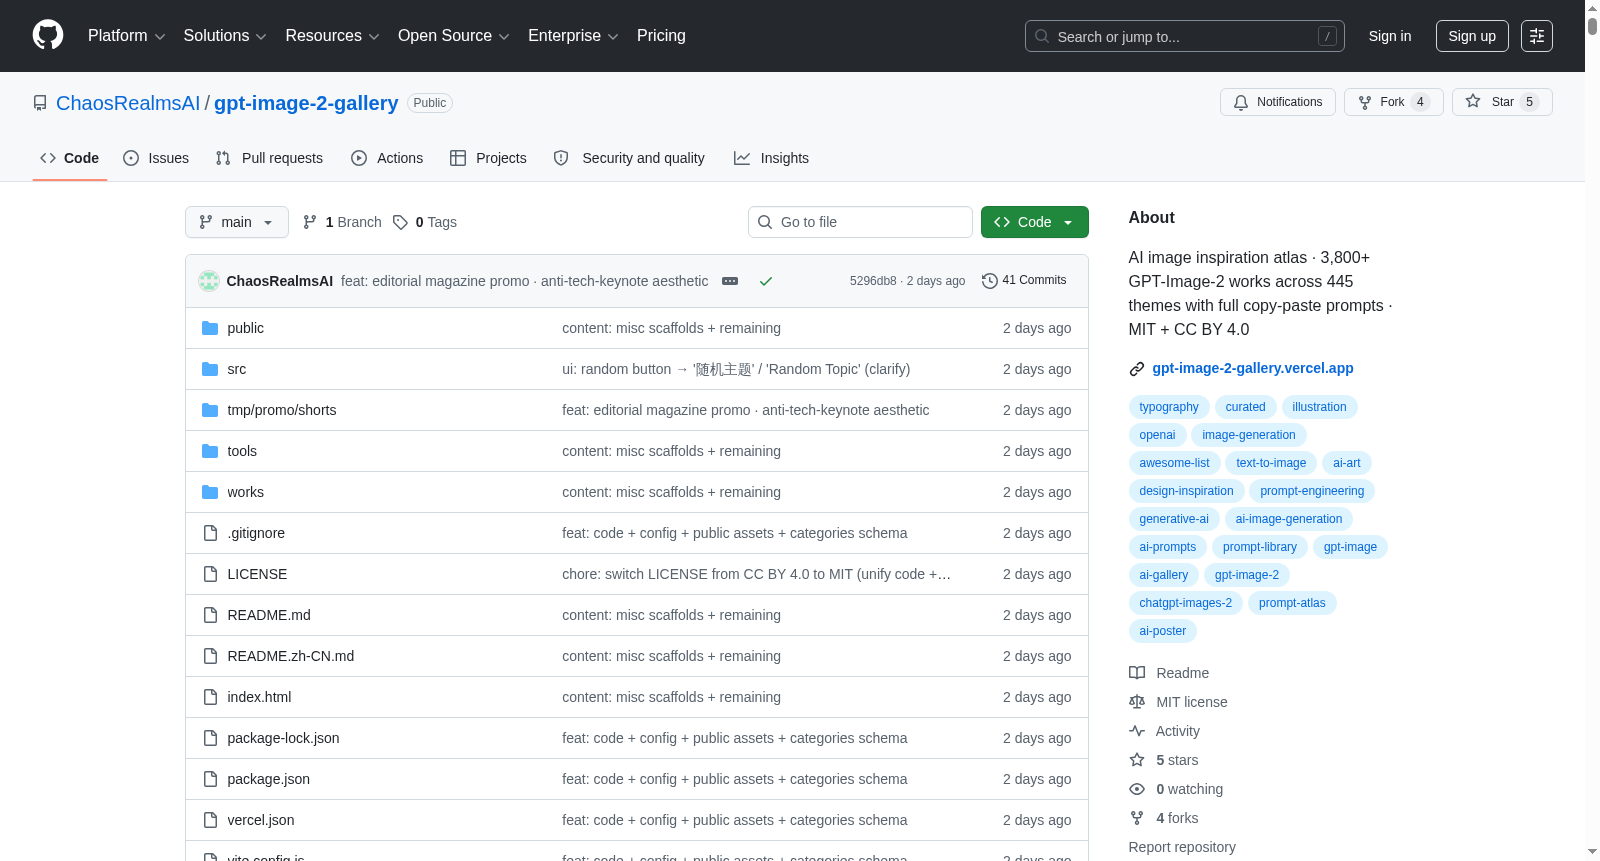Click the ChaosRealmsAI avatar image

pos(209,281)
